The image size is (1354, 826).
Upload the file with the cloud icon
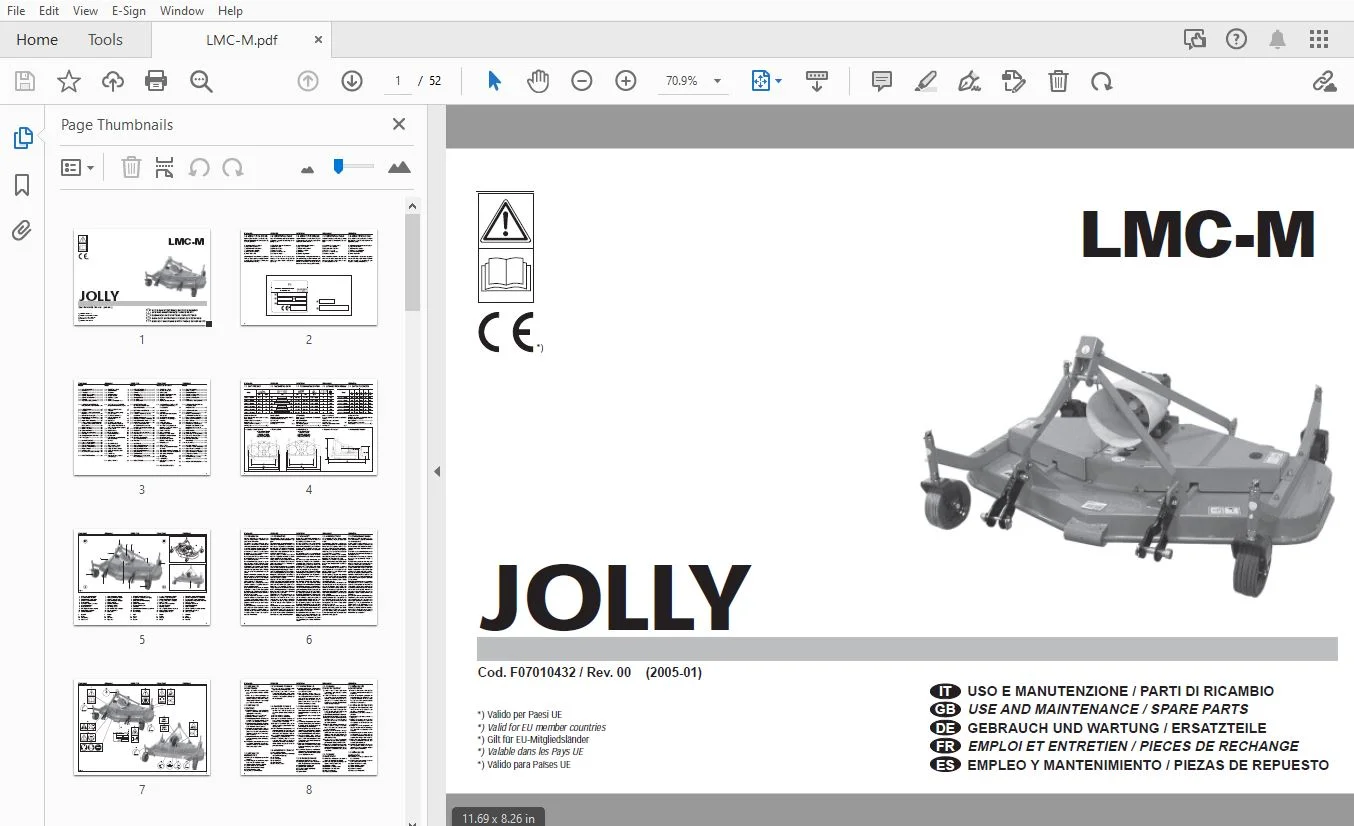[113, 81]
